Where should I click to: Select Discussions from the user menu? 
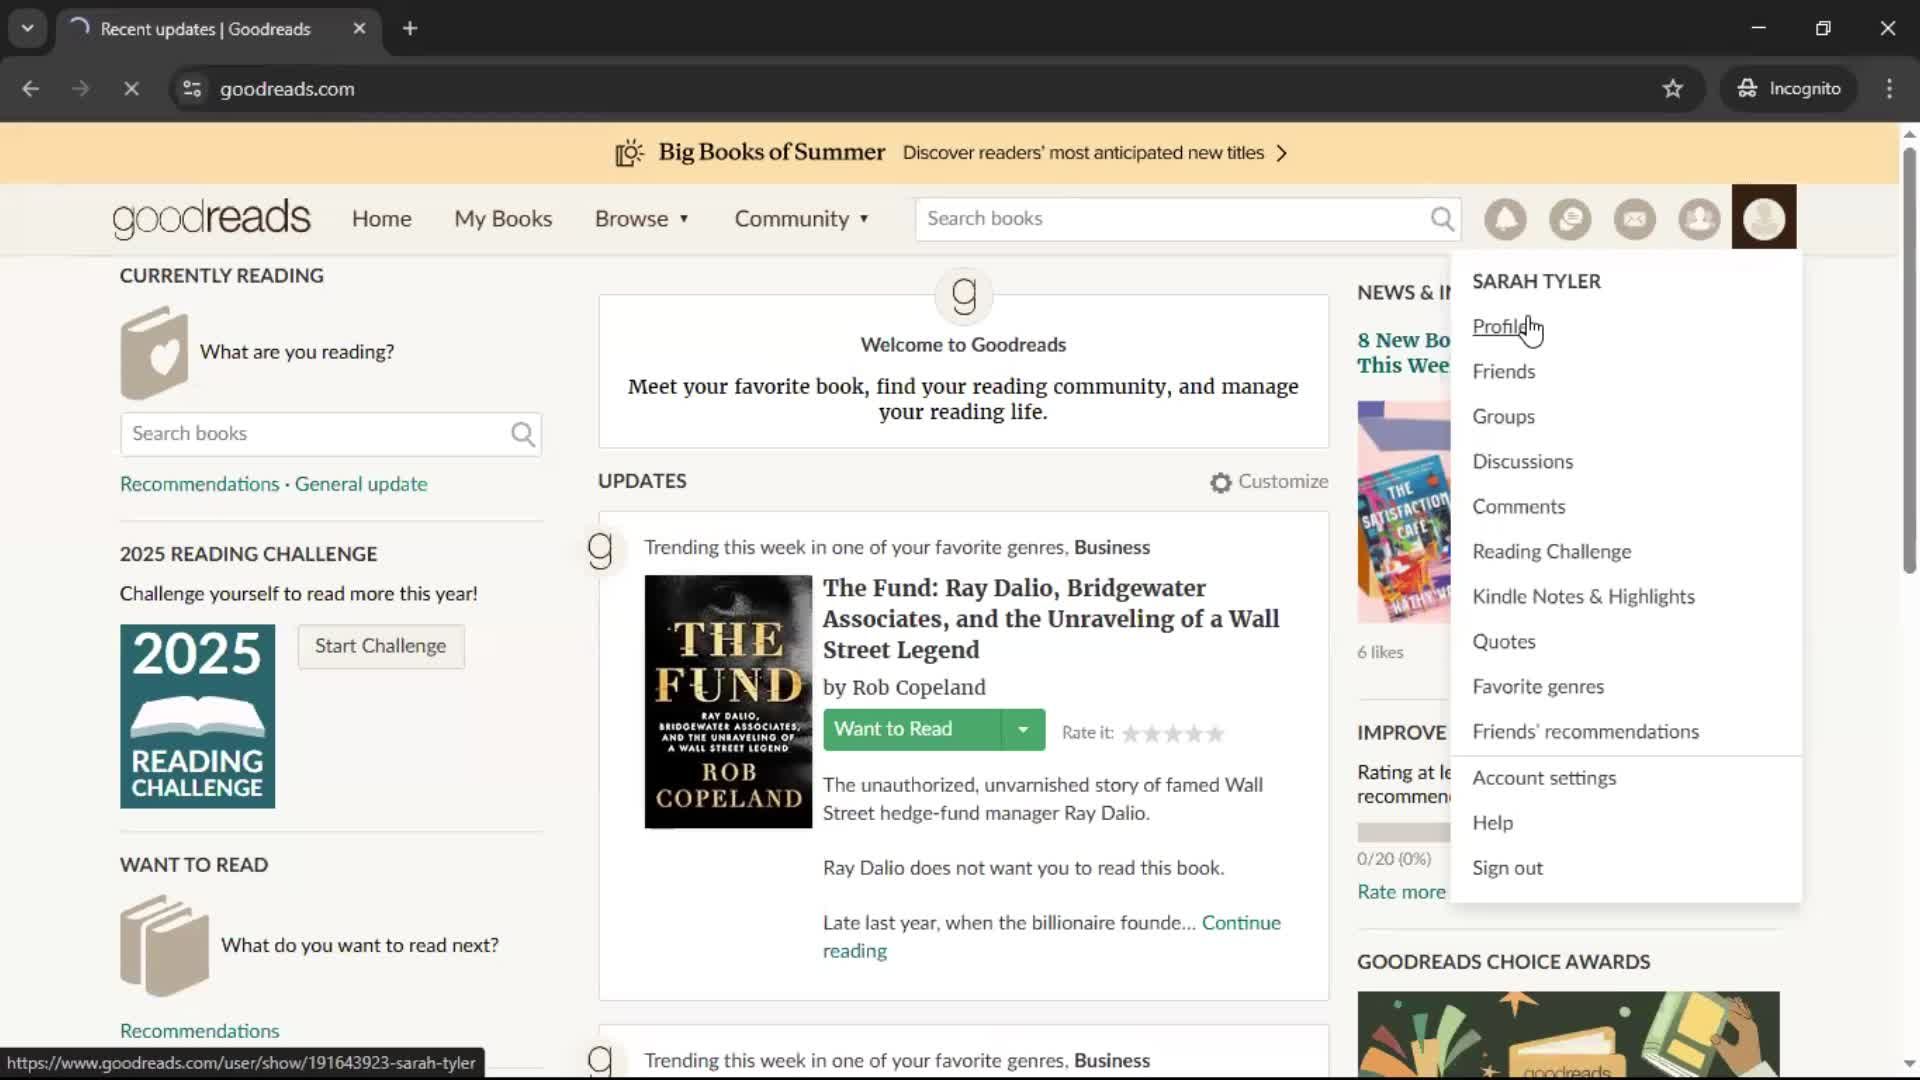pyautogui.click(x=1523, y=462)
